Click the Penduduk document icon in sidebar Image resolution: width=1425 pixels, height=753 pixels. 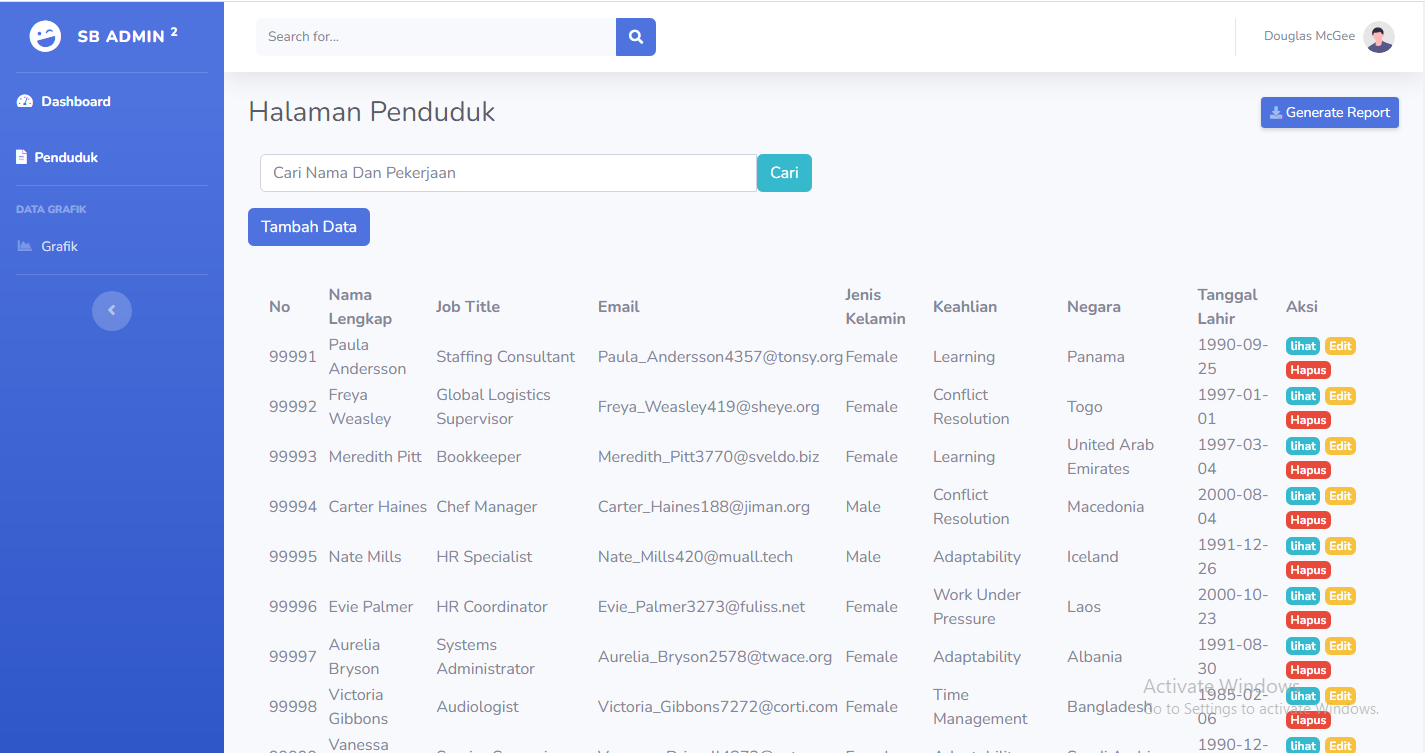22,157
